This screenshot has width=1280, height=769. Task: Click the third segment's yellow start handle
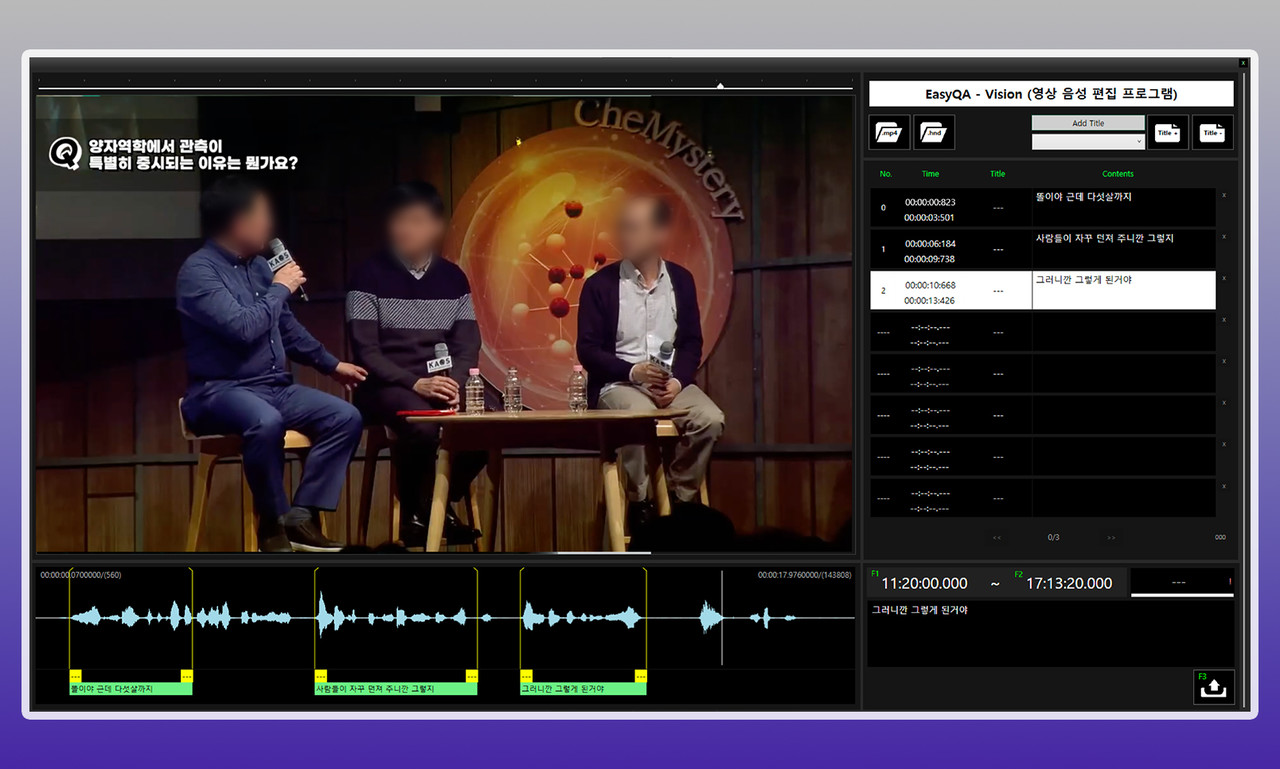(526, 676)
